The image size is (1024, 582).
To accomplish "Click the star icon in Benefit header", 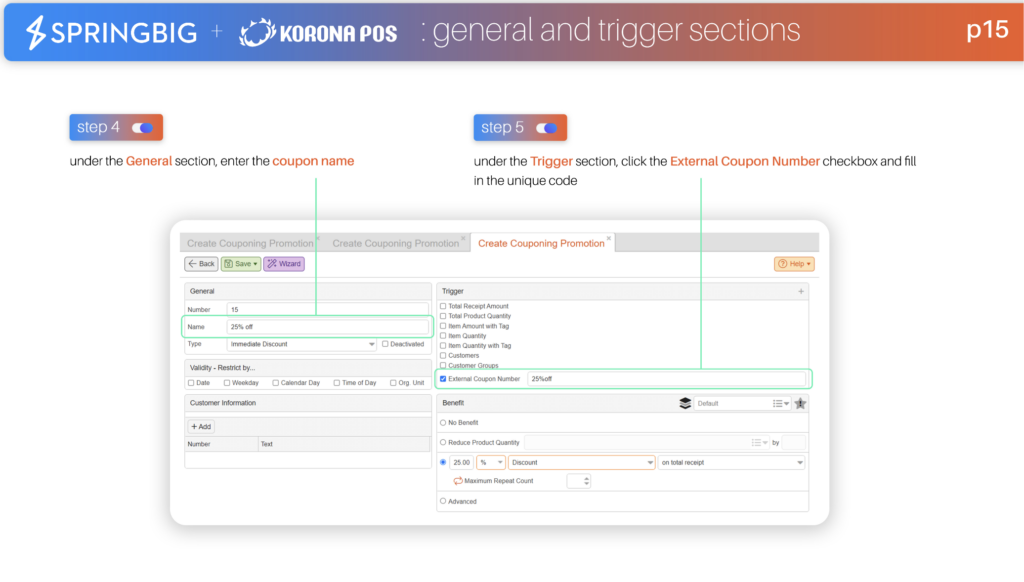I will pos(801,404).
